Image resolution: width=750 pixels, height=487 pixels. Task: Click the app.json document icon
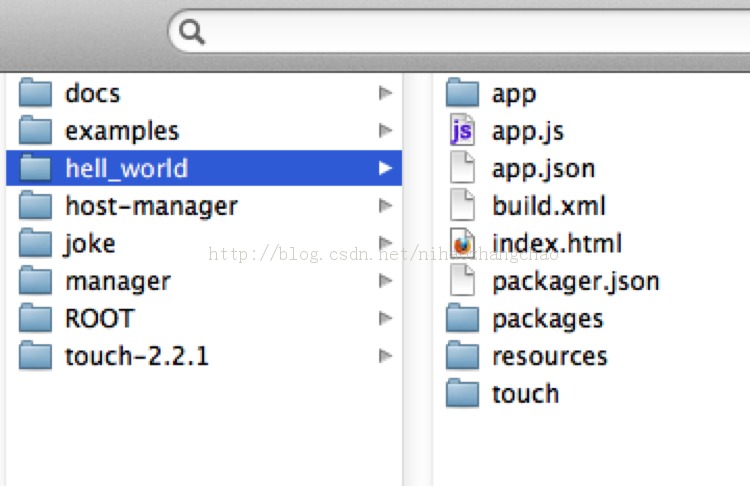tap(462, 167)
